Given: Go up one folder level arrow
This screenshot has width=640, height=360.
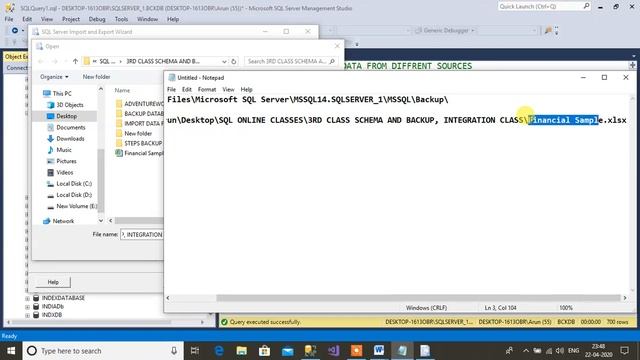Looking at the screenshot, I should [75, 61].
